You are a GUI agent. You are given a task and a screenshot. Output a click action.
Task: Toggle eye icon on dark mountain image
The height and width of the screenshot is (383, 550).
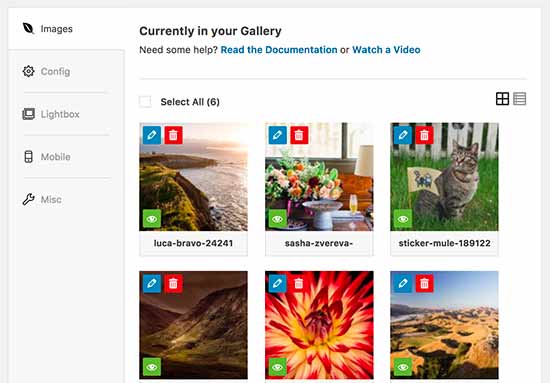coord(152,367)
